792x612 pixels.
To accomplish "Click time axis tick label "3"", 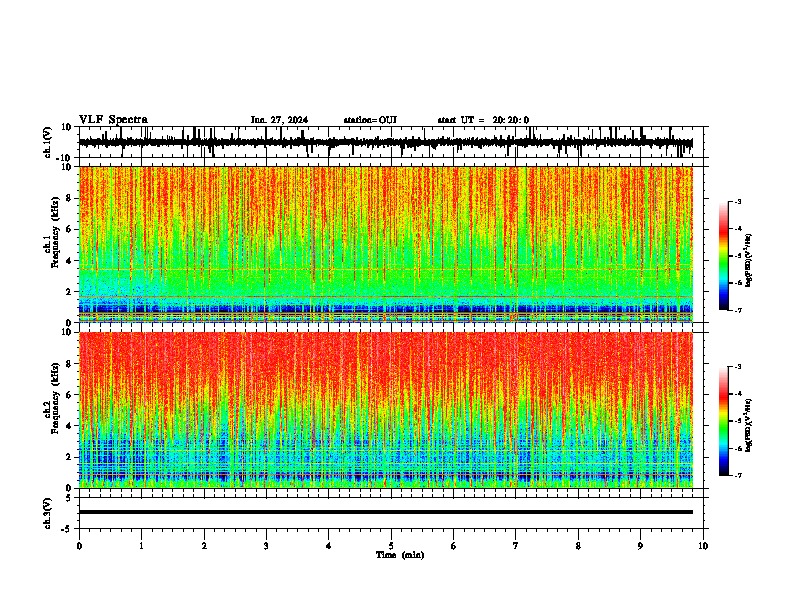I will click(266, 546).
